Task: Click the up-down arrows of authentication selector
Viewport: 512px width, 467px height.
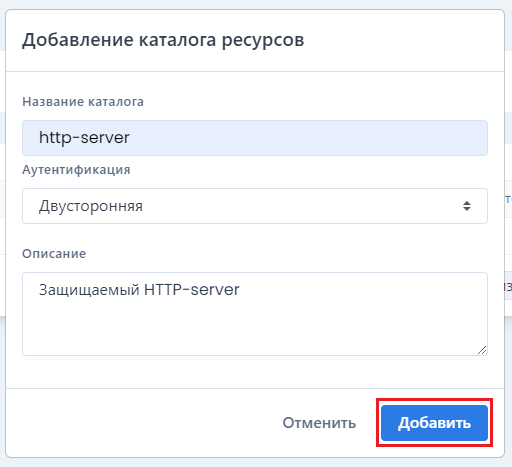Action: (467, 206)
